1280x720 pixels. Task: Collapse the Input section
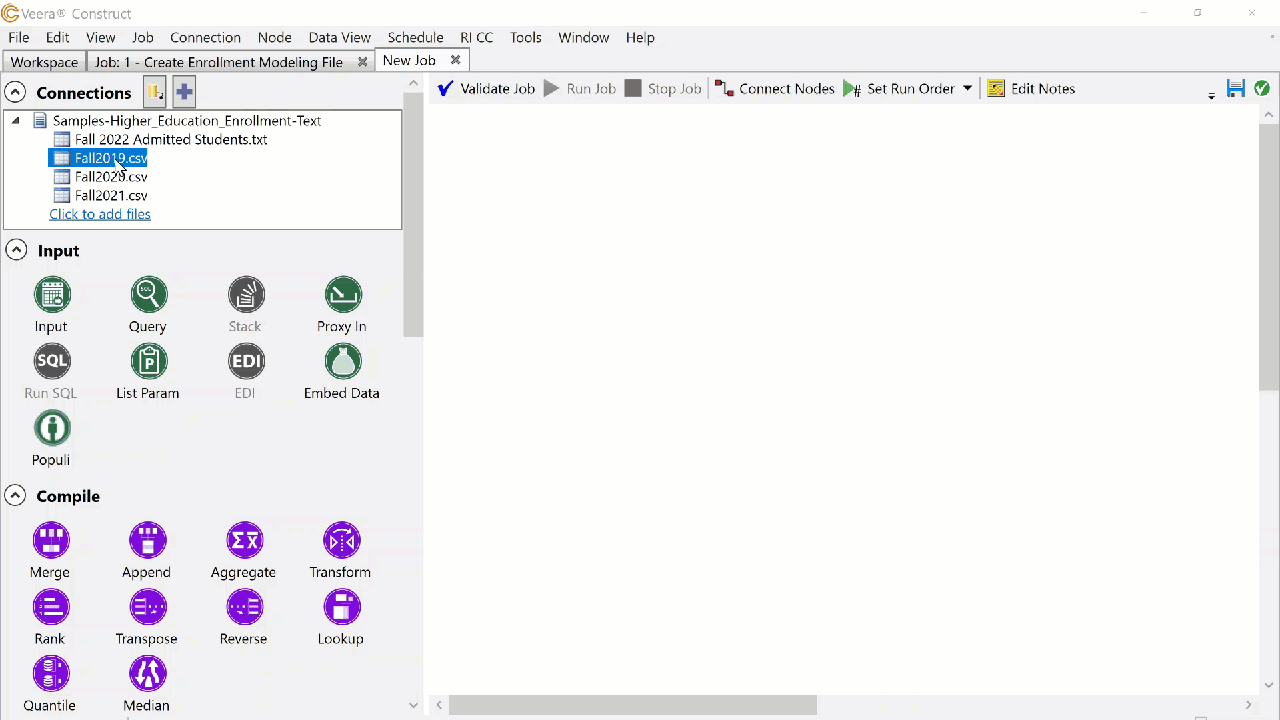pyautogui.click(x=15, y=250)
